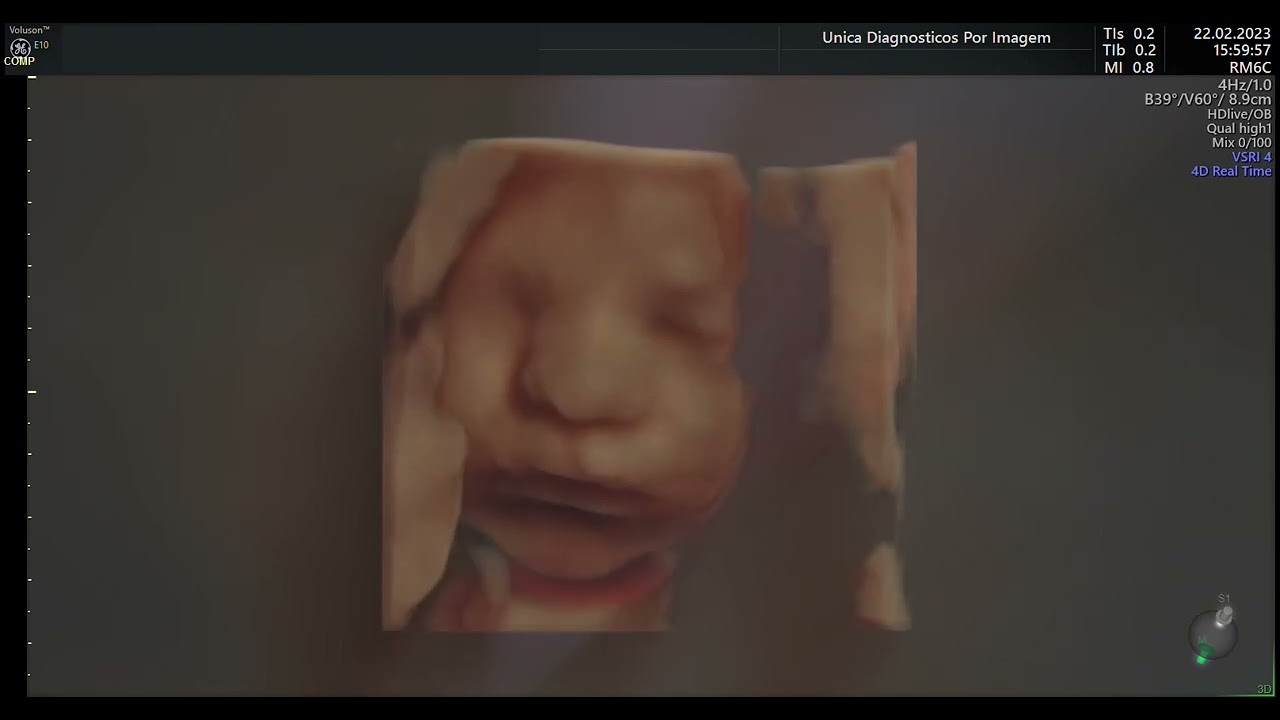Click the B39°/V60°/ 8.9cm parameter
Screen dimensions: 1280x720
click(x=1208, y=100)
